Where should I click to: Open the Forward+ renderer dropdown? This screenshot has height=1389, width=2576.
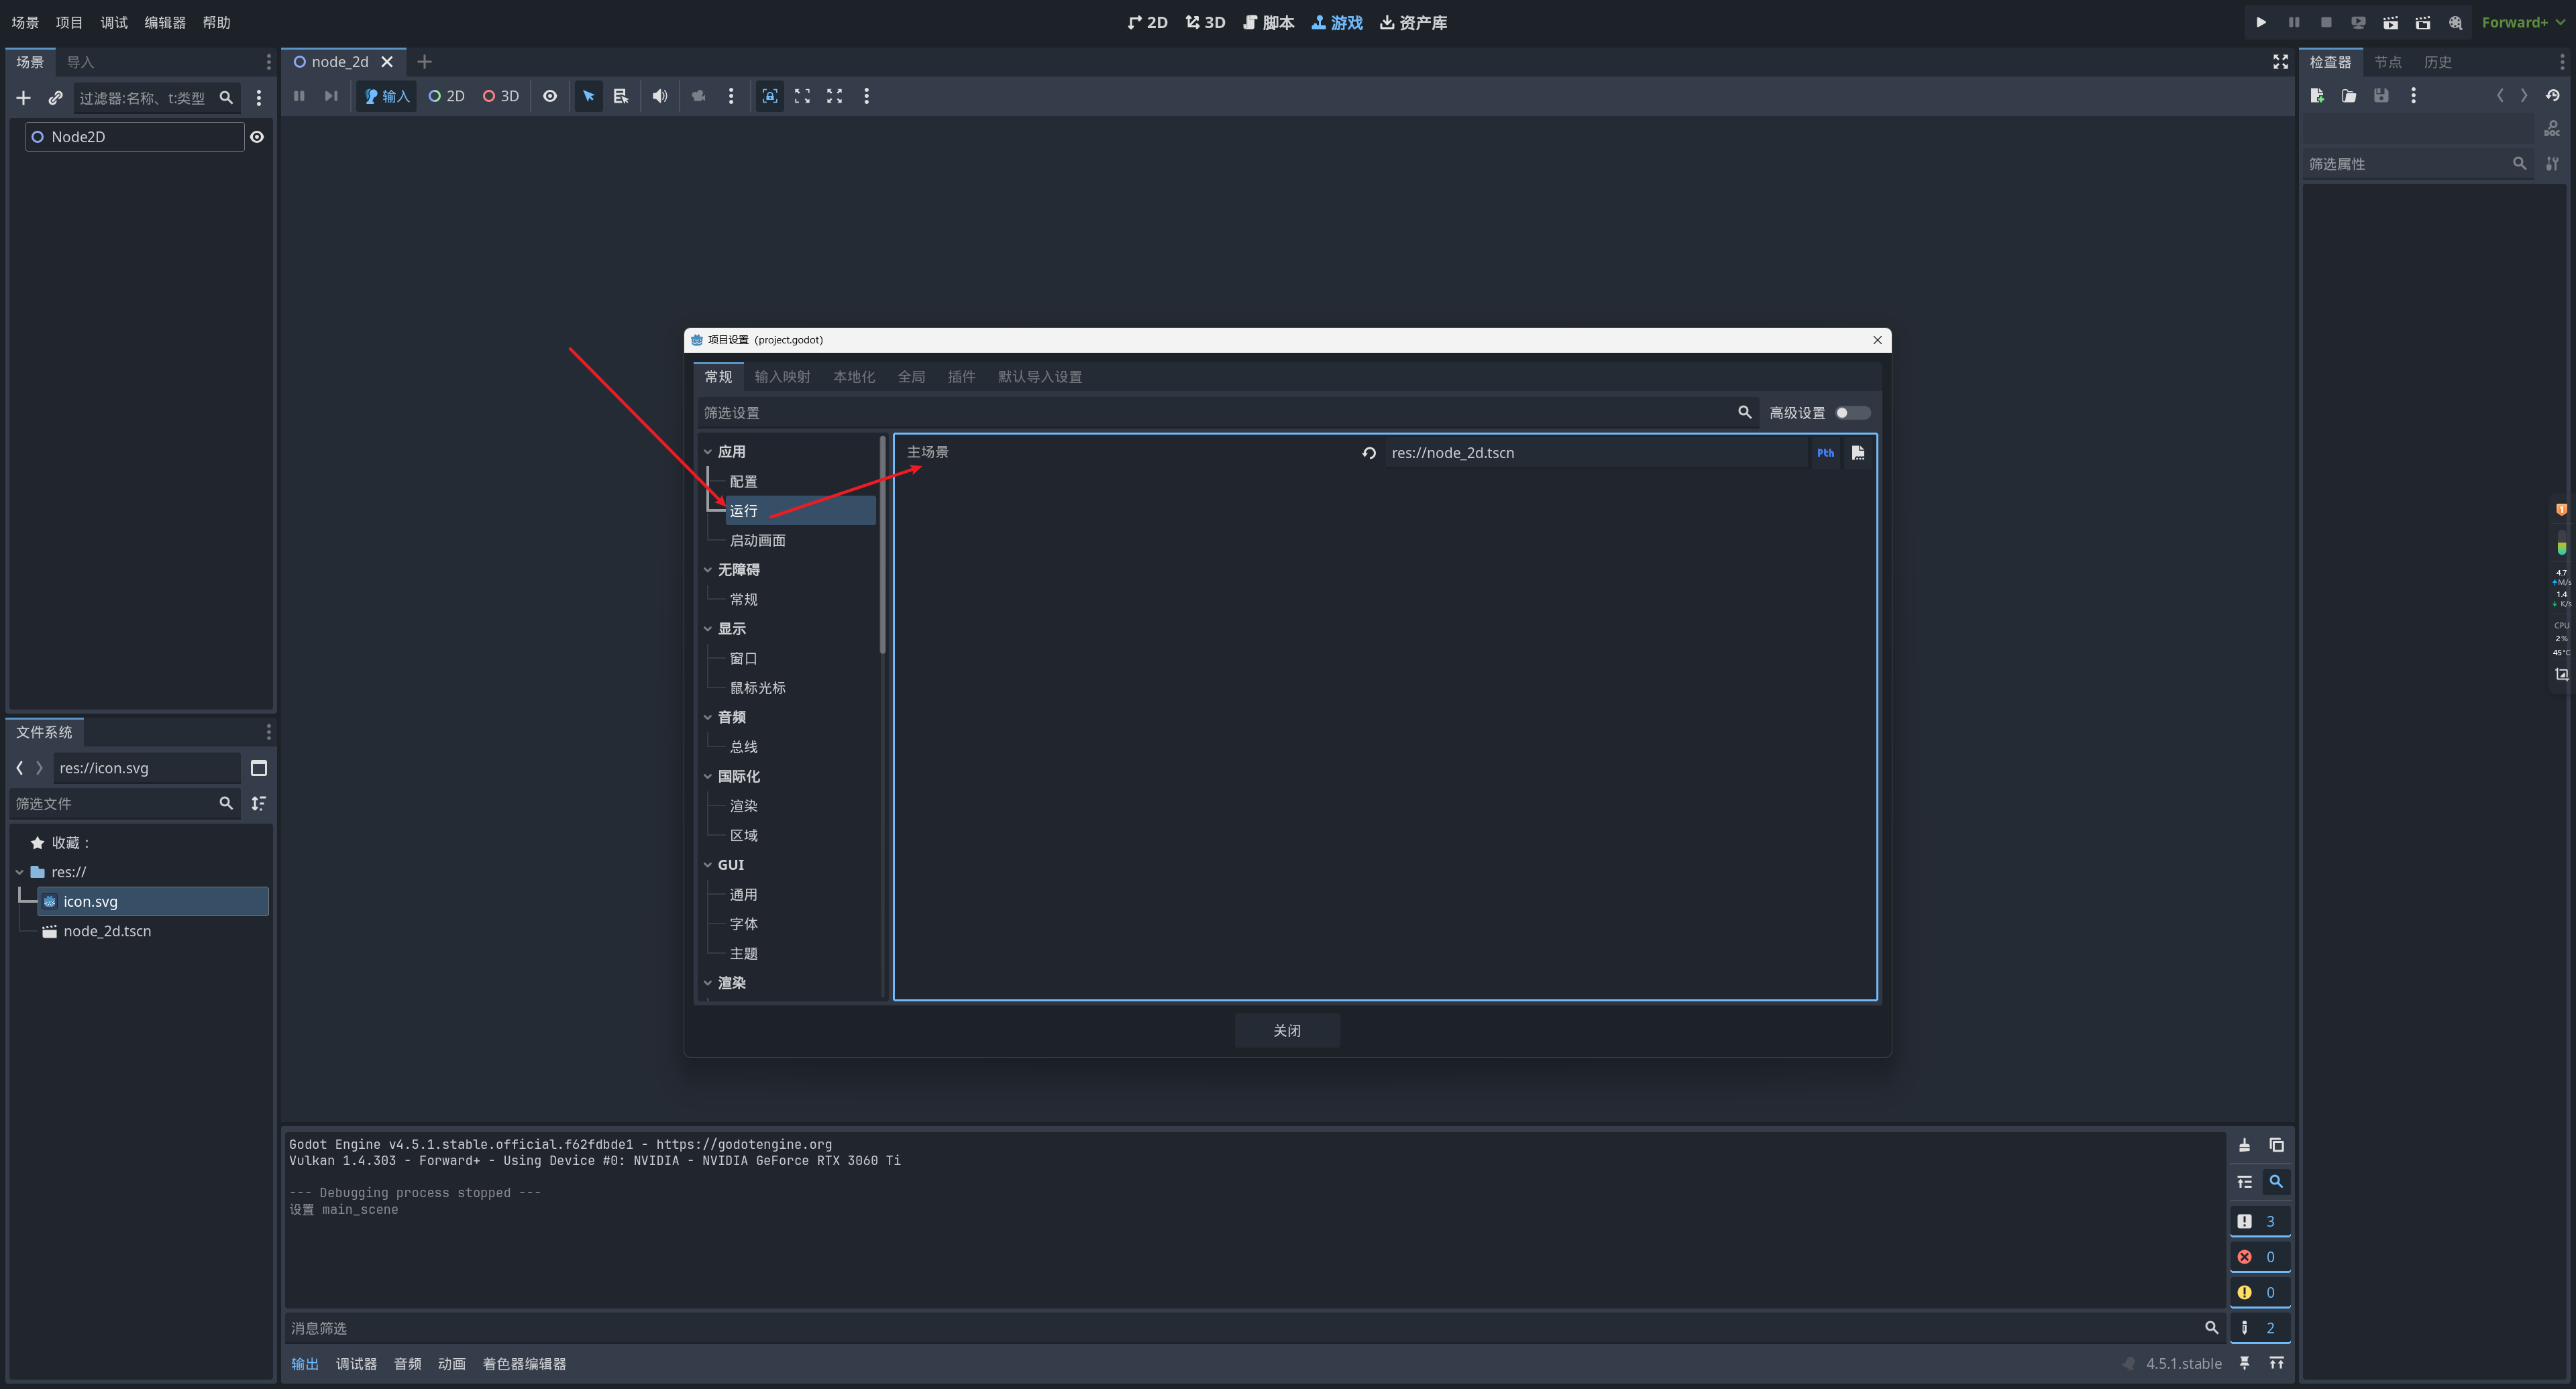[2521, 22]
